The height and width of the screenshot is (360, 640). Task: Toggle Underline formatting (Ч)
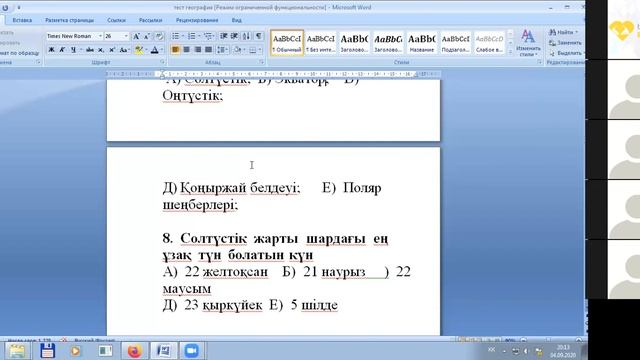(x=73, y=50)
